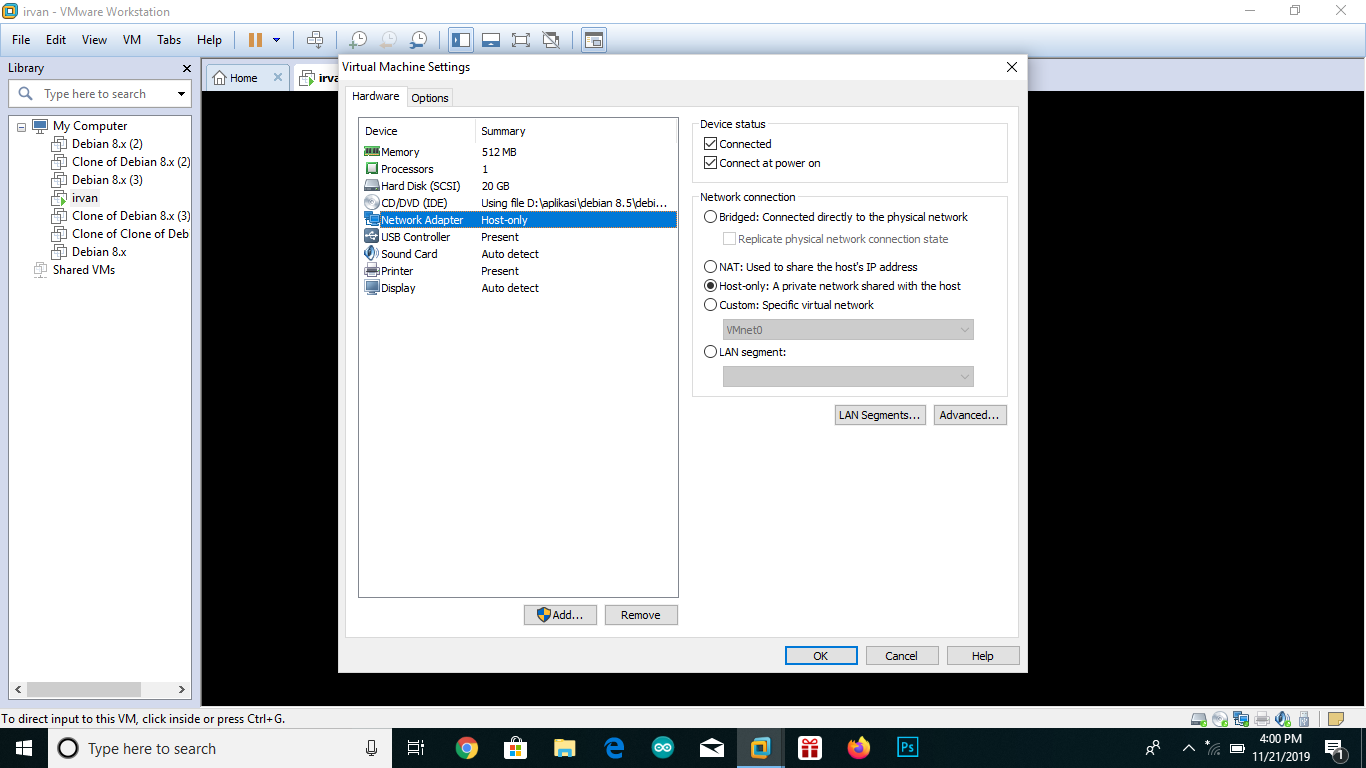1366x768 pixels.
Task: Select the Host-only network option
Action: coord(710,286)
